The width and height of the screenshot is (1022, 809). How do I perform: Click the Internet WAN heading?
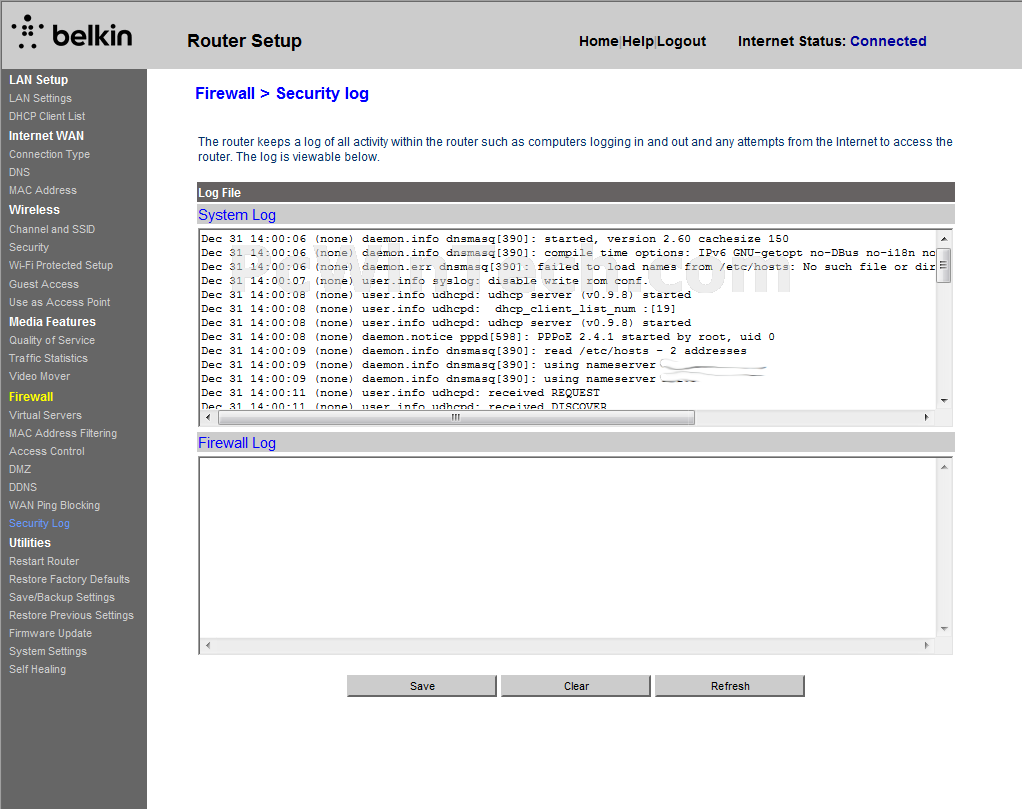pos(46,136)
